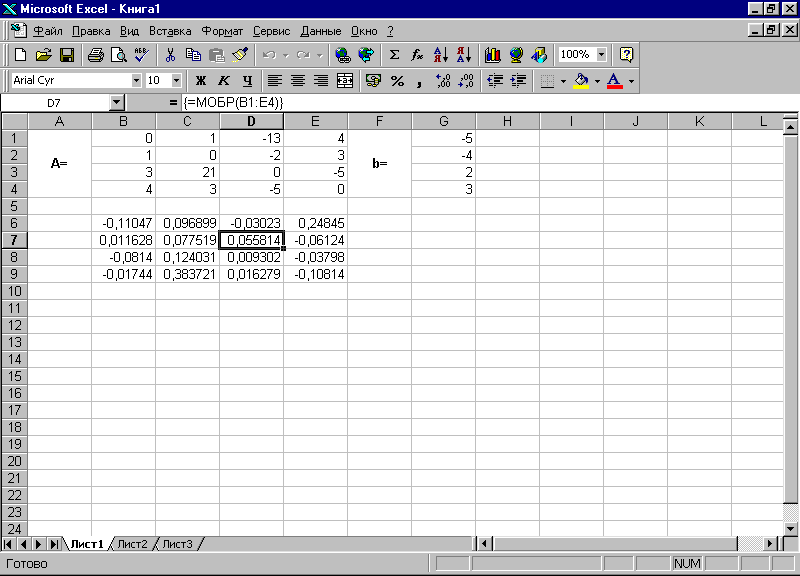
Task: Decrease decimal places icon
Action: point(466,81)
